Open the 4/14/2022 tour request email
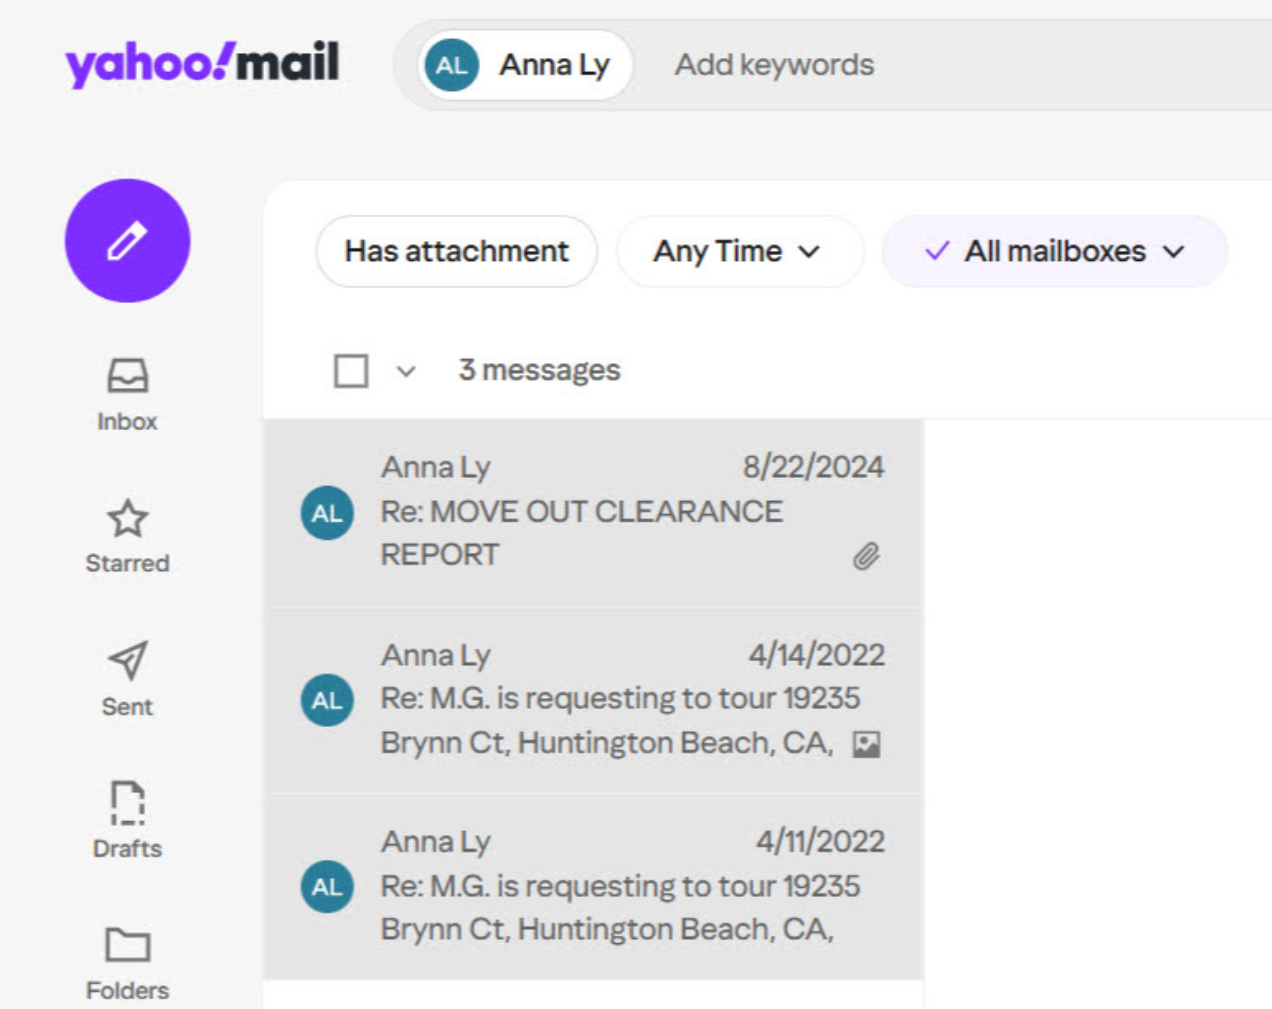 tap(619, 699)
